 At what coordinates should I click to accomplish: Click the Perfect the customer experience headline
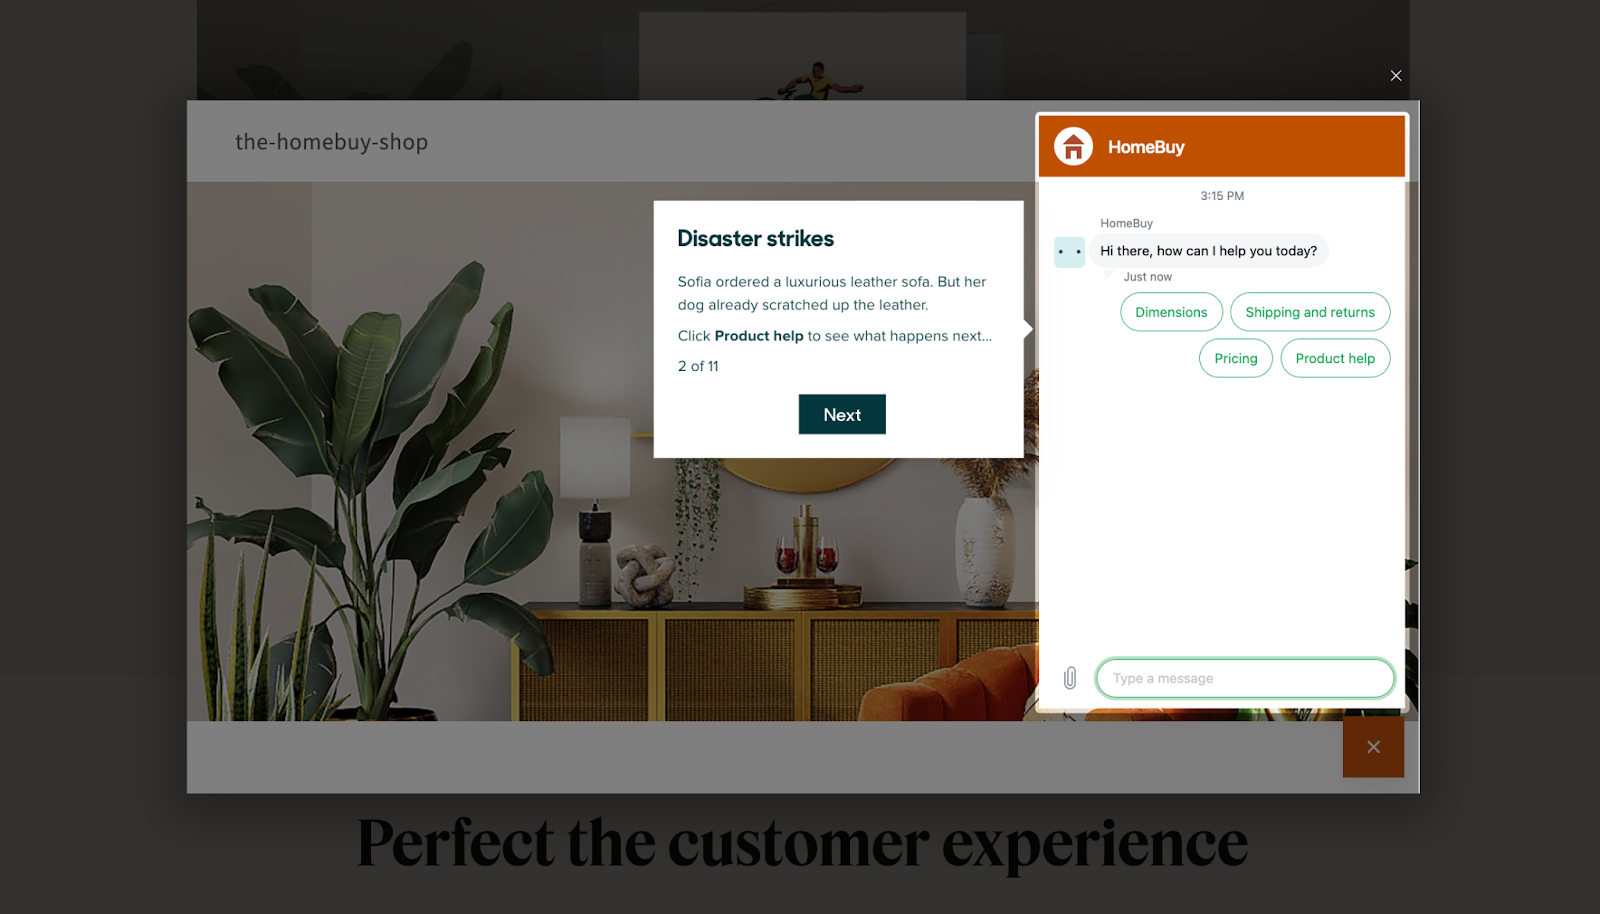[x=803, y=844]
